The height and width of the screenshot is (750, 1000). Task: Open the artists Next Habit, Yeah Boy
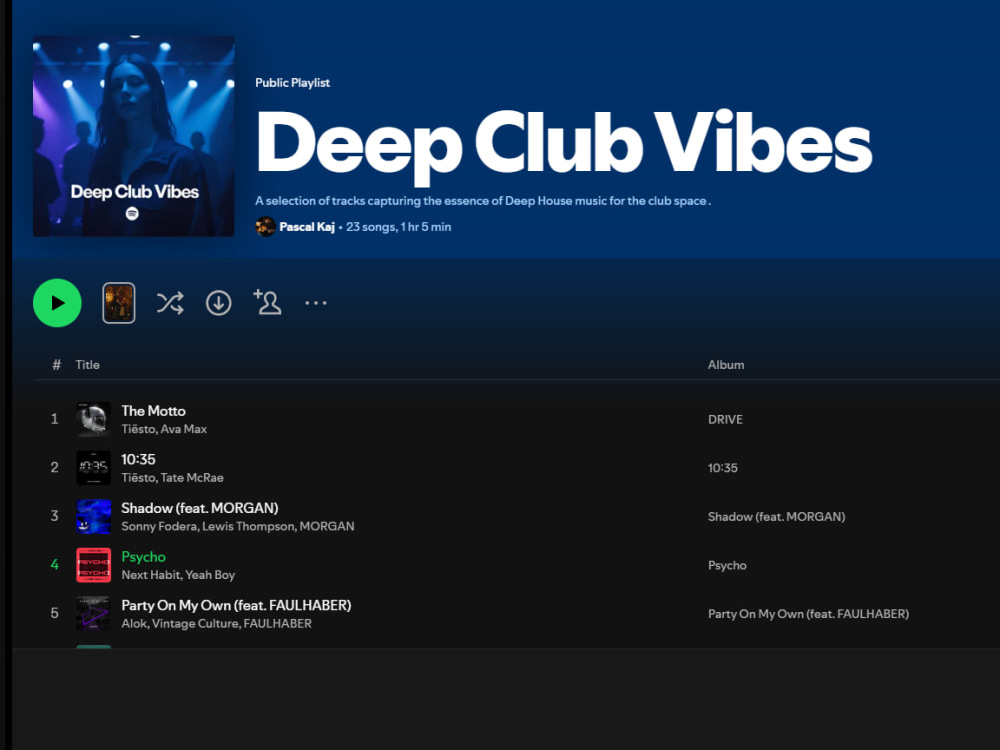pyautogui.click(x=178, y=575)
